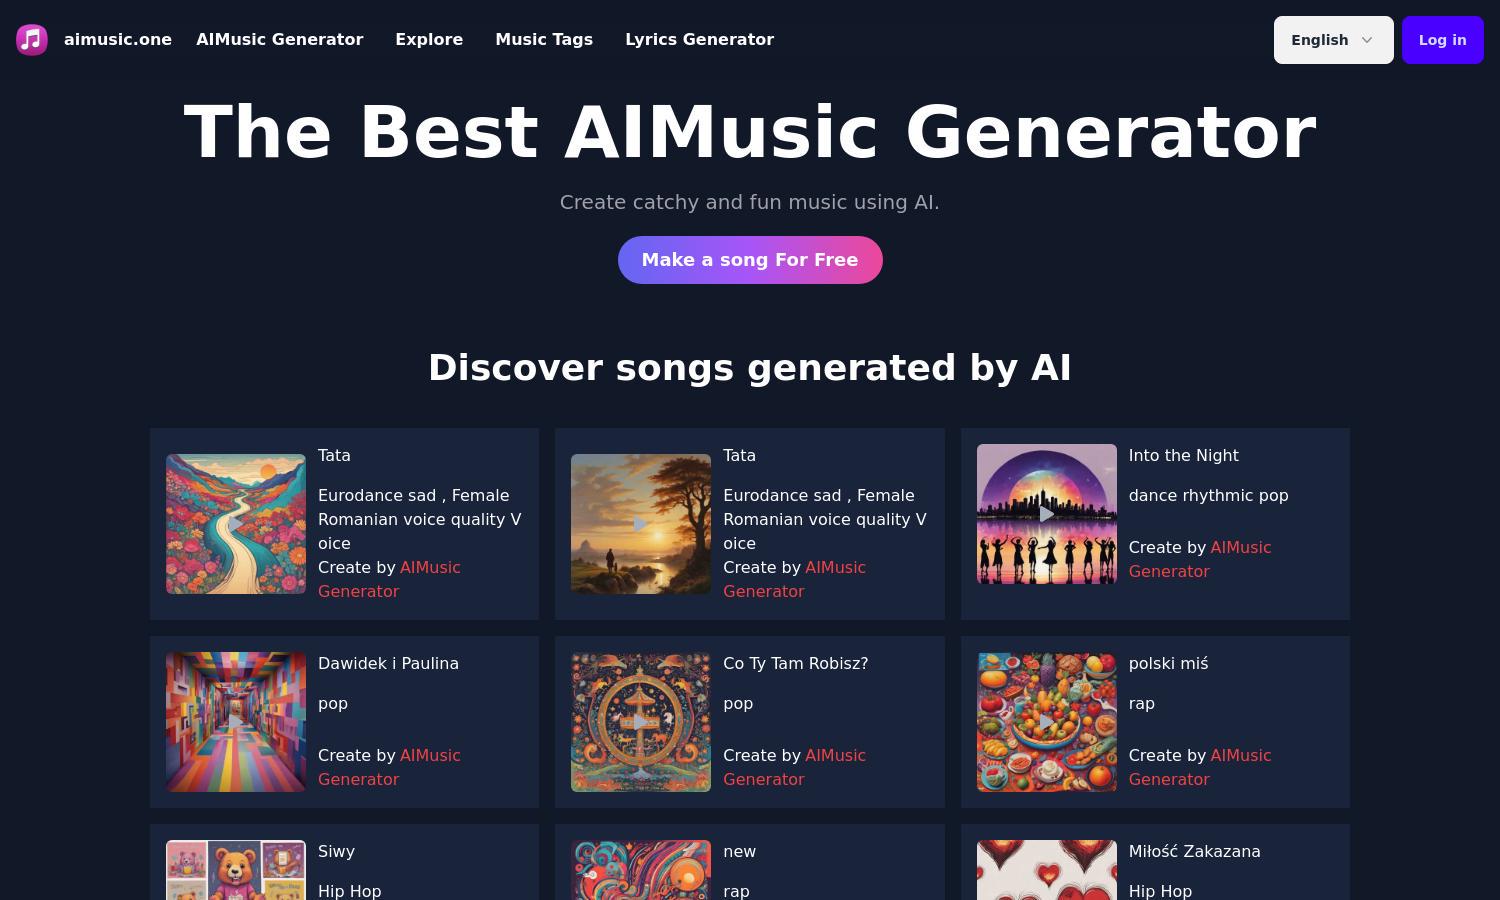Viewport: 1500px width, 900px height.
Task: Open the AIMusic Generator nav item
Action: [x=280, y=40]
